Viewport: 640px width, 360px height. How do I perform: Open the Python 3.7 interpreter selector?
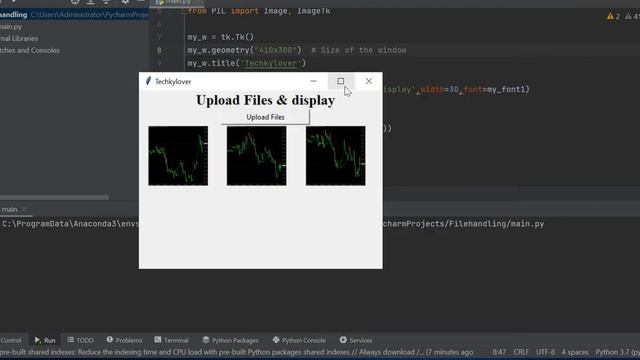click(x=617, y=352)
